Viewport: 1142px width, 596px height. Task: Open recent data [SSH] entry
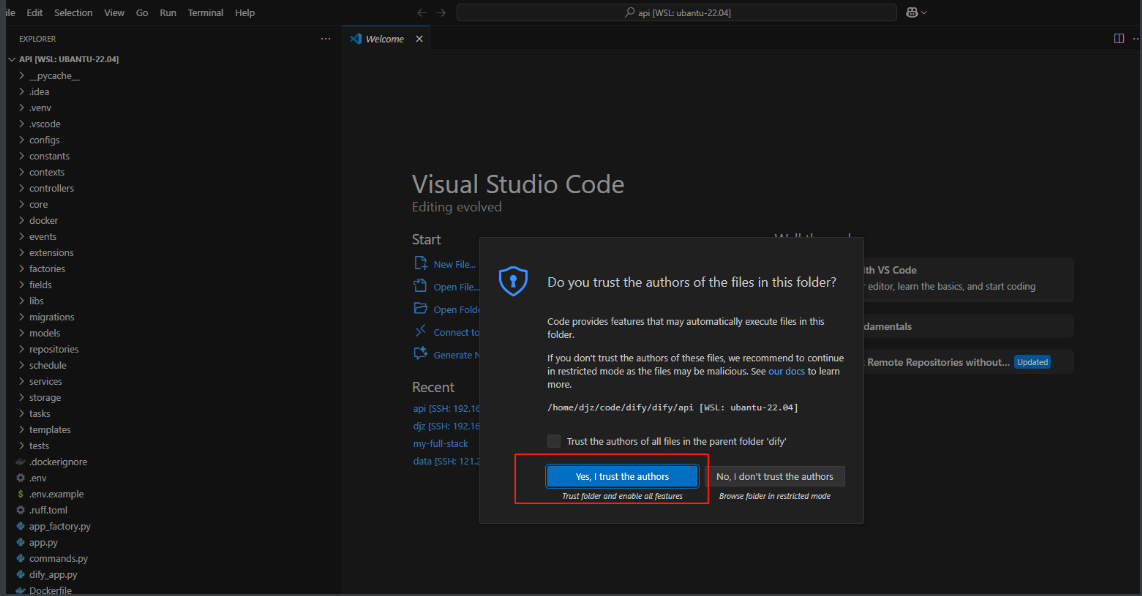click(x=446, y=461)
